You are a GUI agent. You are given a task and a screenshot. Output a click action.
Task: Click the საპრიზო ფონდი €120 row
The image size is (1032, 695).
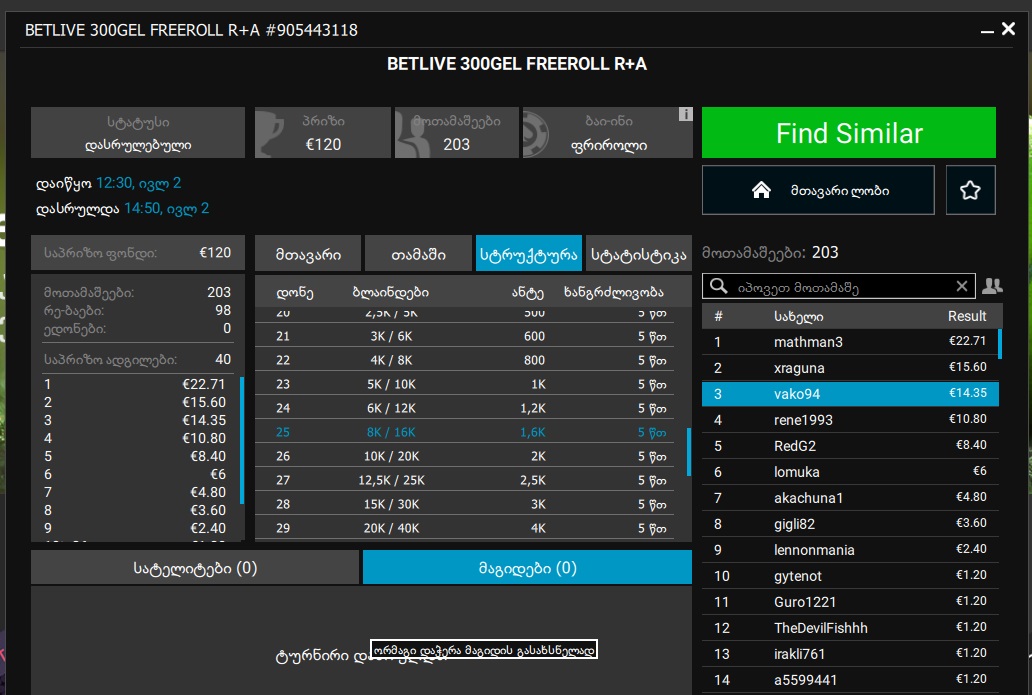pos(138,253)
